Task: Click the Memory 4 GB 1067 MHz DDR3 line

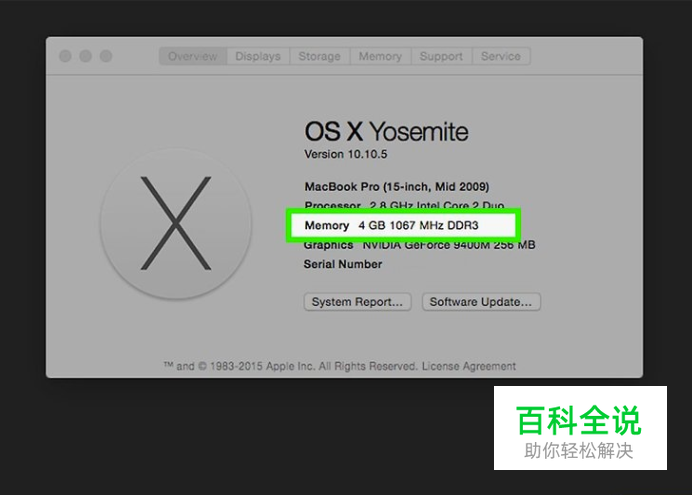Action: pyautogui.click(x=391, y=225)
